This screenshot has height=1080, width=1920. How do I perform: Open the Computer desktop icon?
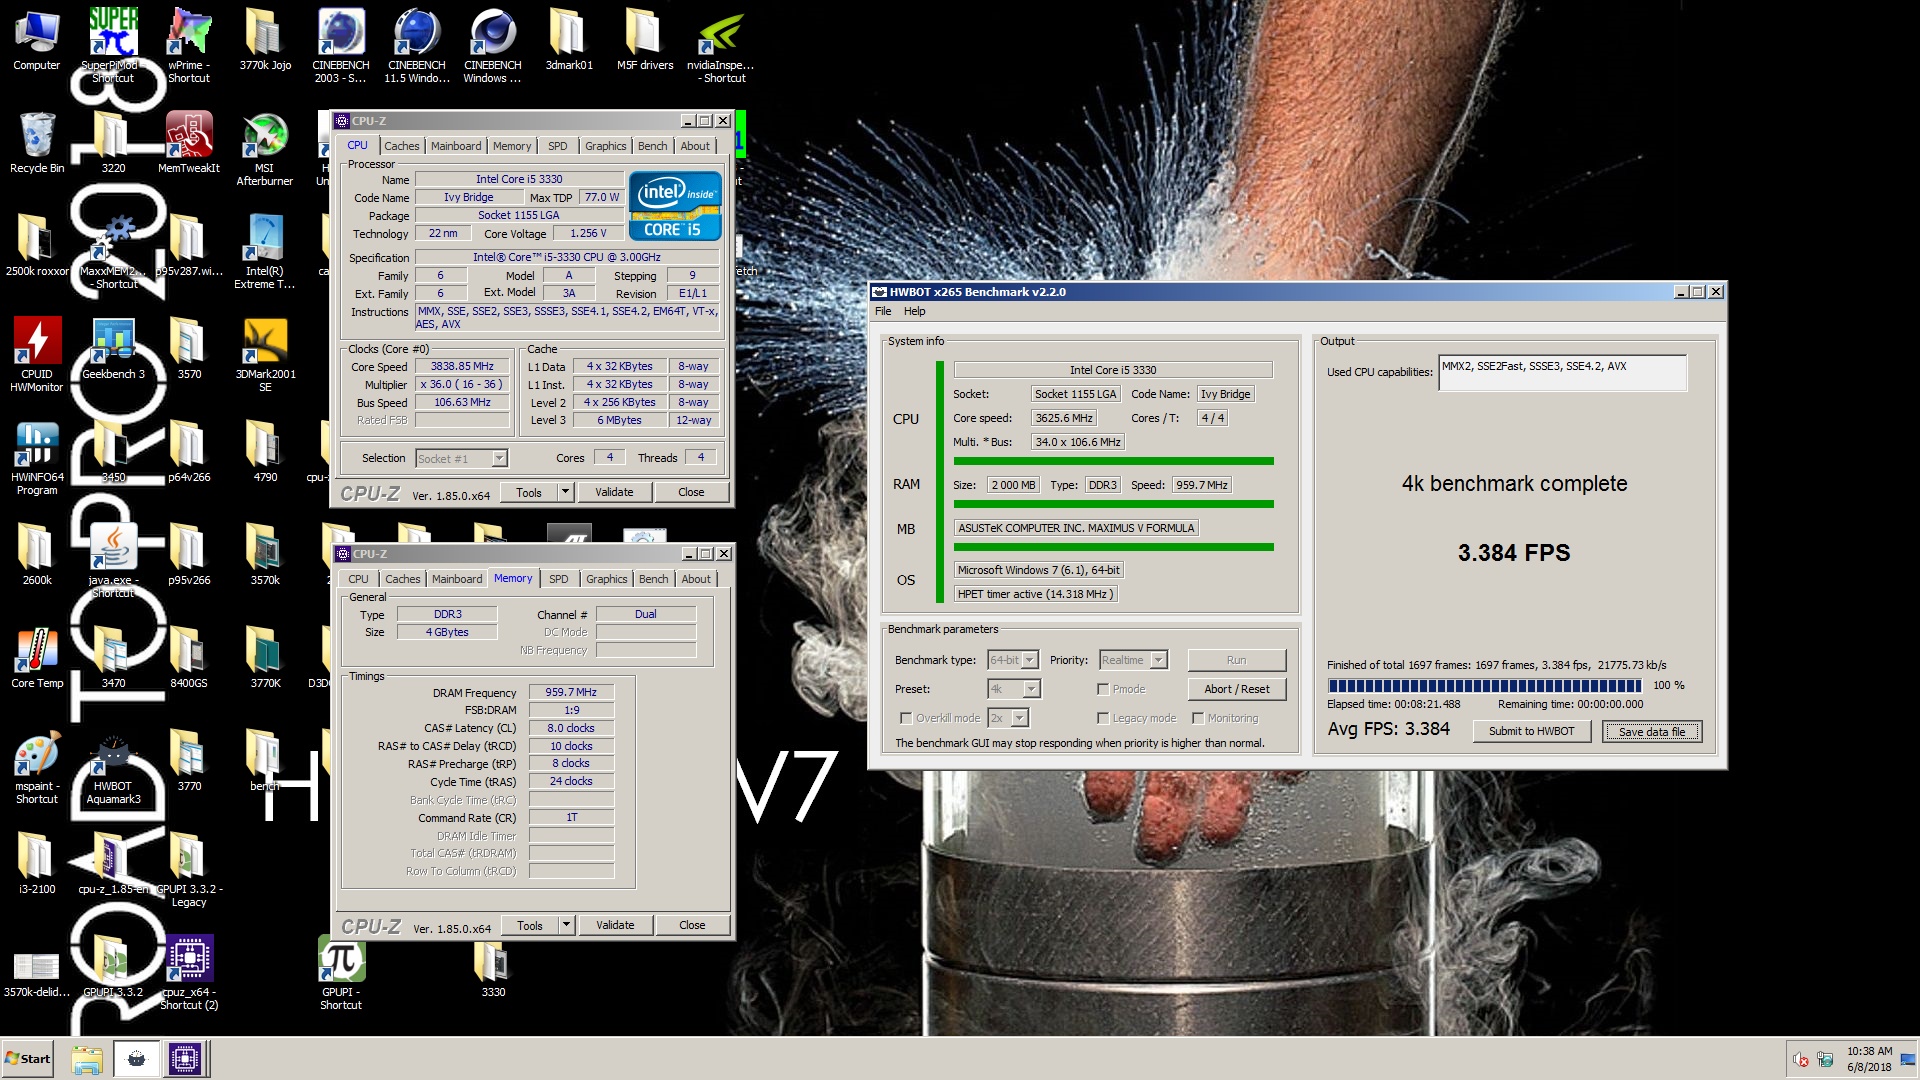[37, 40]
